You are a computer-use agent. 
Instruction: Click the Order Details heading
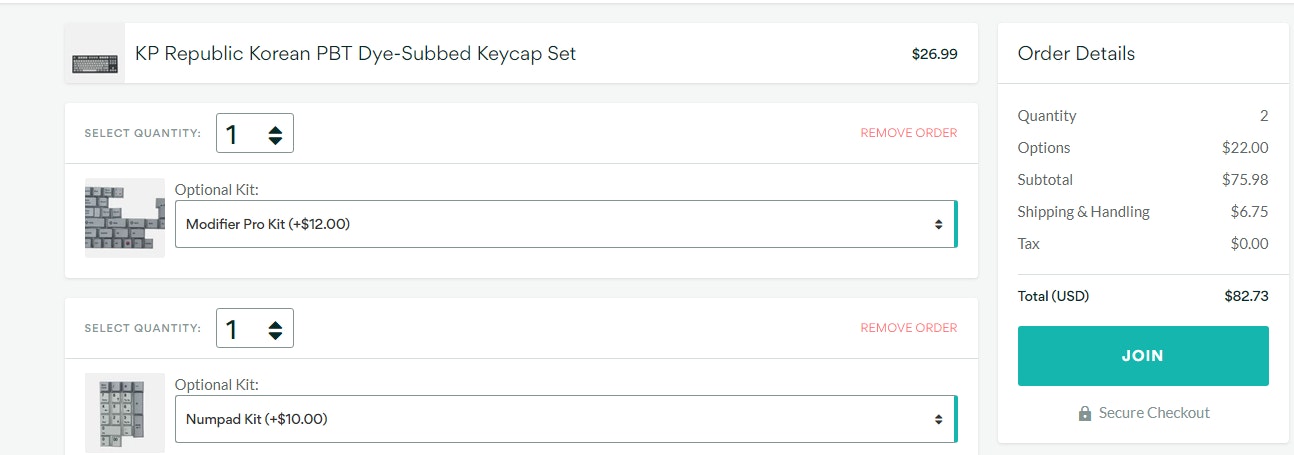click(x=1076, y=54)
